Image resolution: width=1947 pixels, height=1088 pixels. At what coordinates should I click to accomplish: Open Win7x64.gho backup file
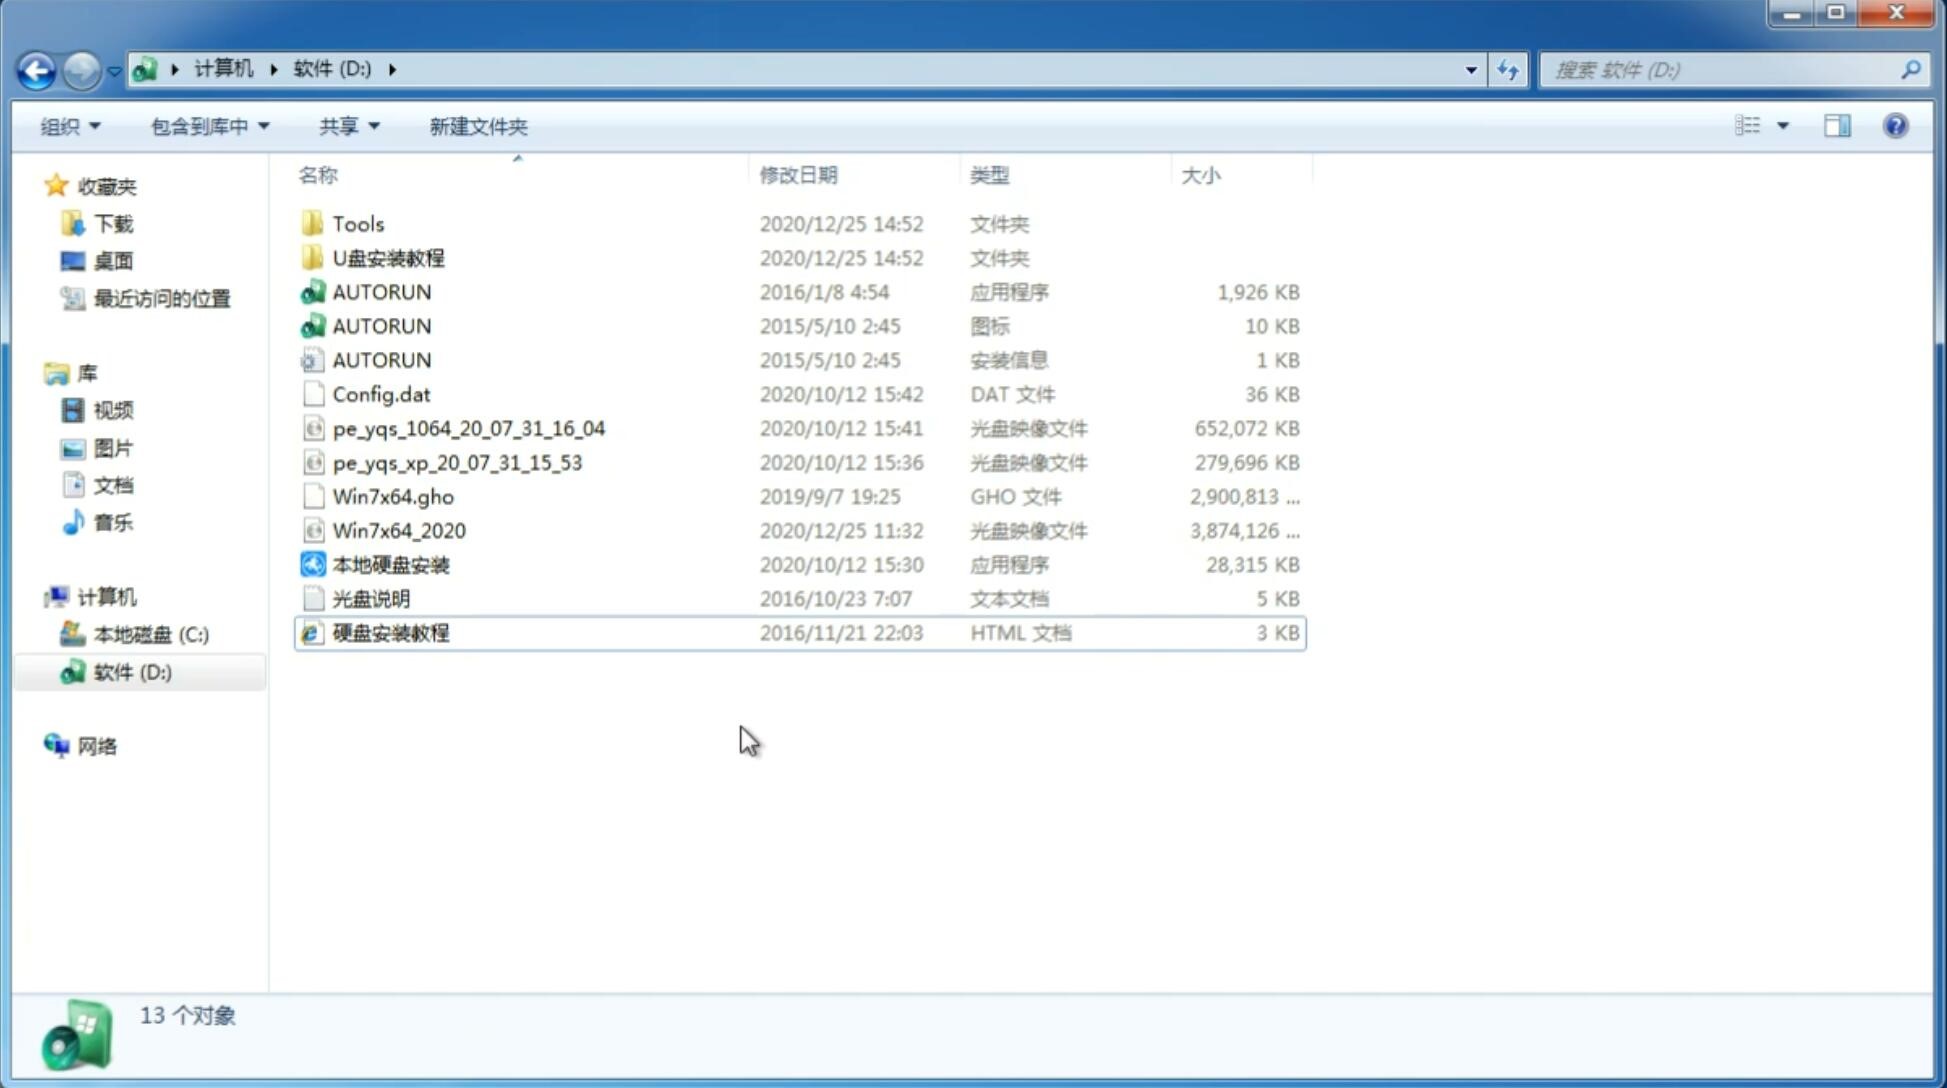[393, 496]
